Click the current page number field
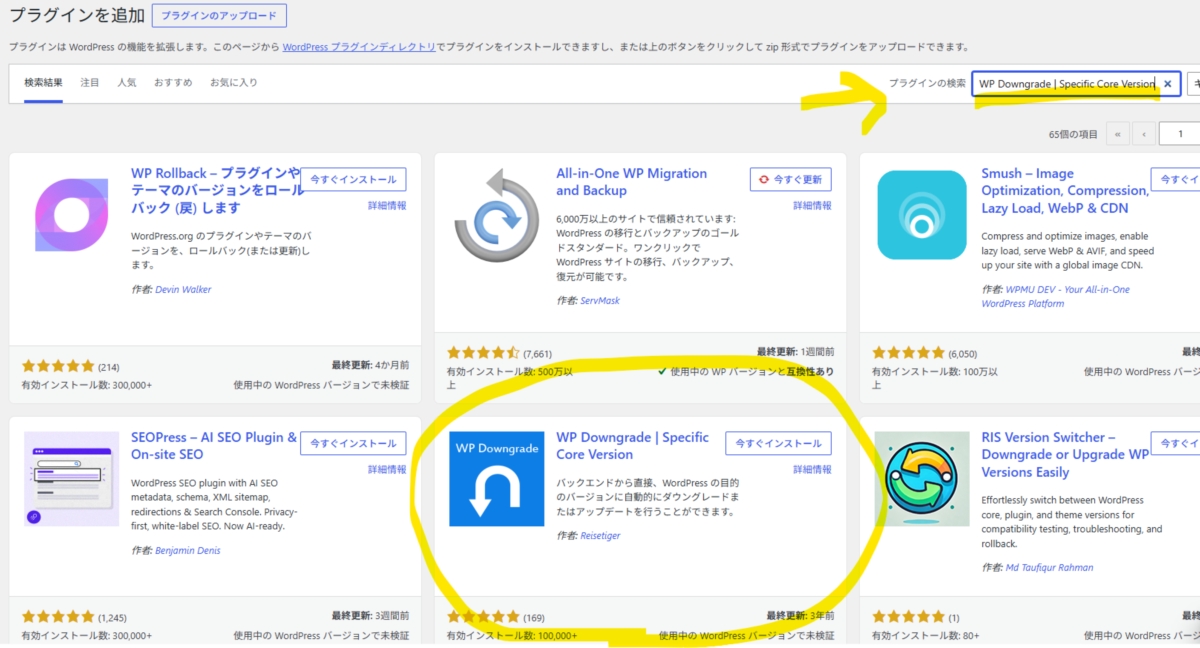Screen dimensions: 1200x648 coord(1180,134)
